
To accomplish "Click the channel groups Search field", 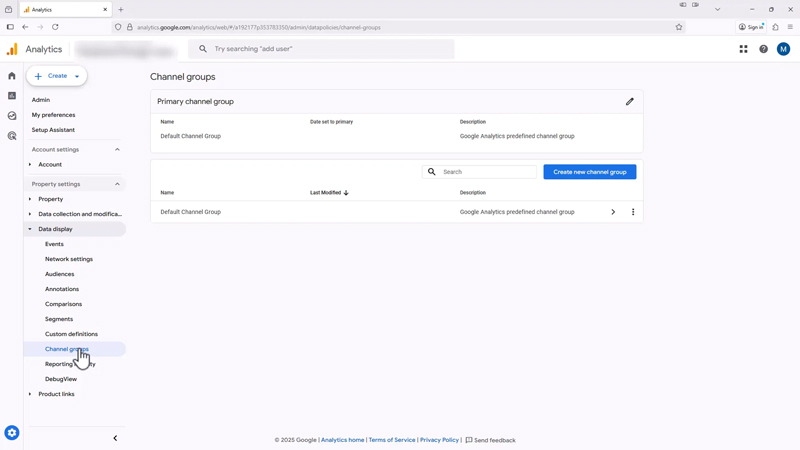I will 486,172.
